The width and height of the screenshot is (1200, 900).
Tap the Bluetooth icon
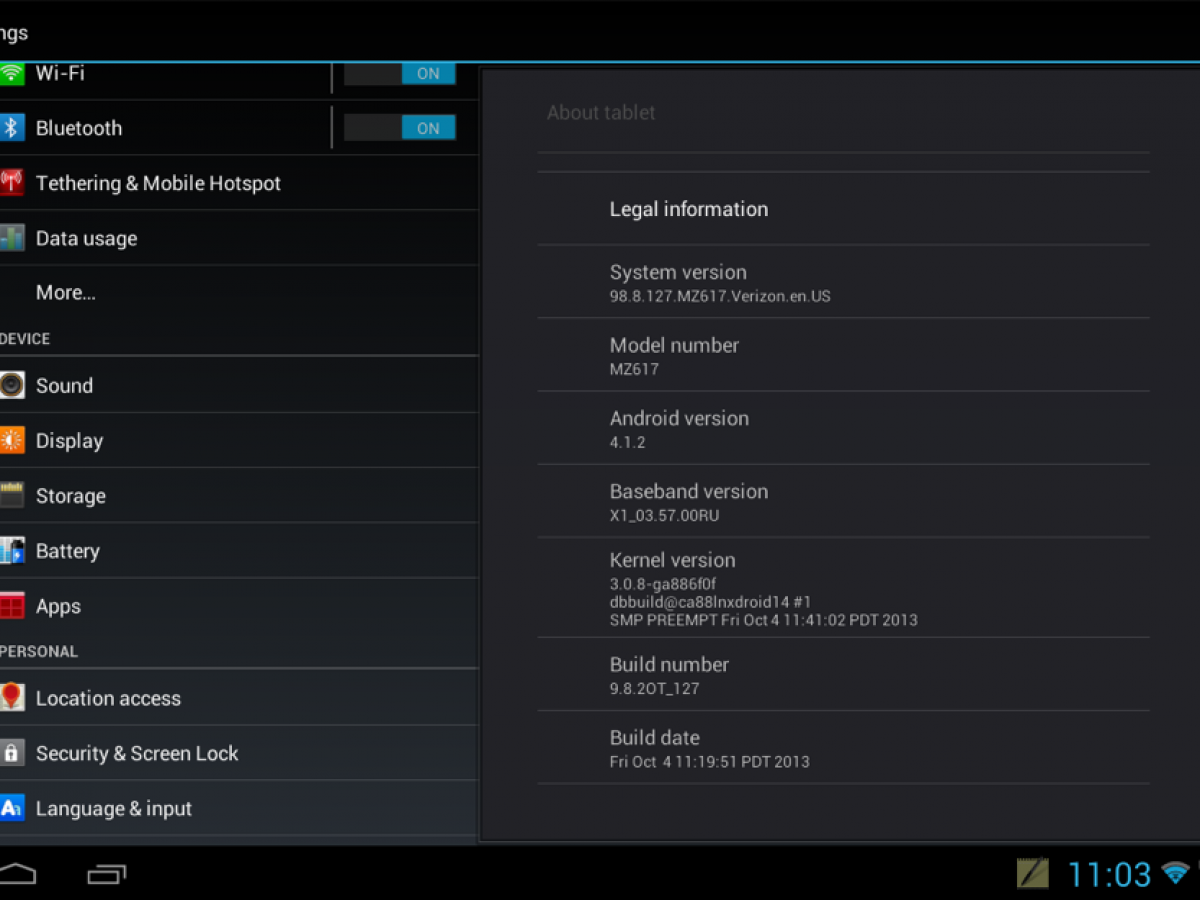tap(12, 128)
